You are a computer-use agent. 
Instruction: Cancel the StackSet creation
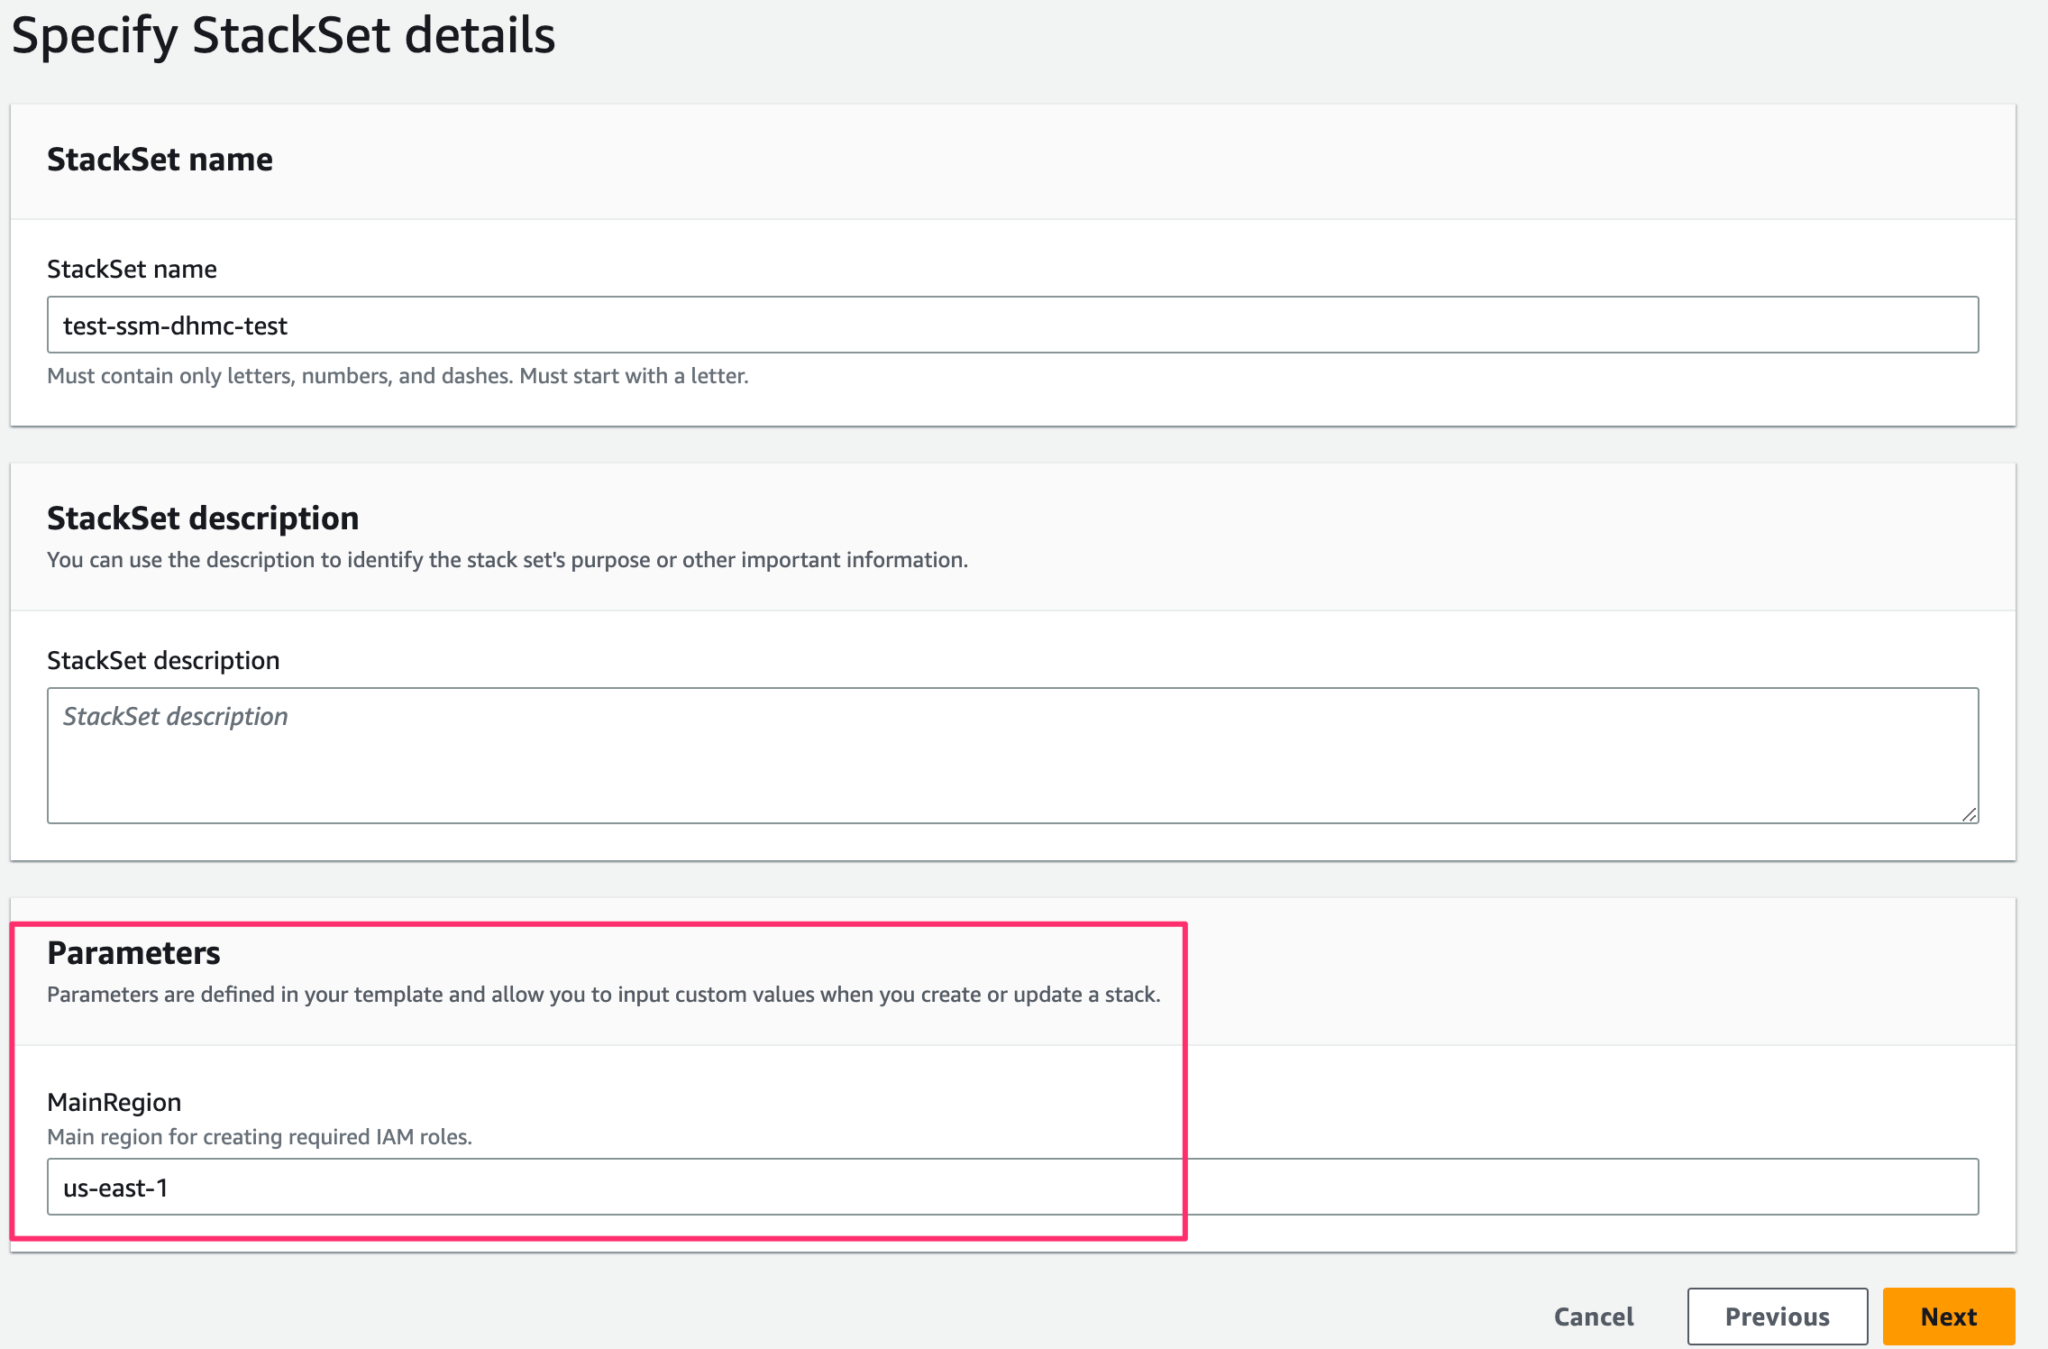(1593, 1316)
